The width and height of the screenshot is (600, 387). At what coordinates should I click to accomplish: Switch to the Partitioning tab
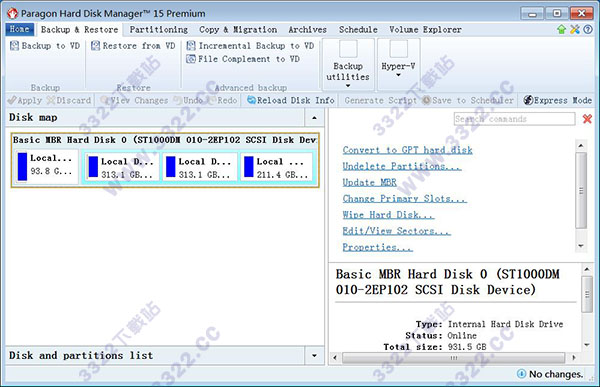159,29
